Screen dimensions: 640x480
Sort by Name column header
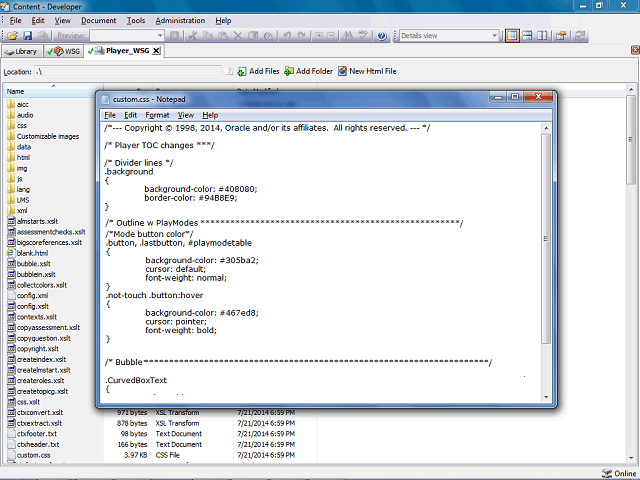[53, 91]
